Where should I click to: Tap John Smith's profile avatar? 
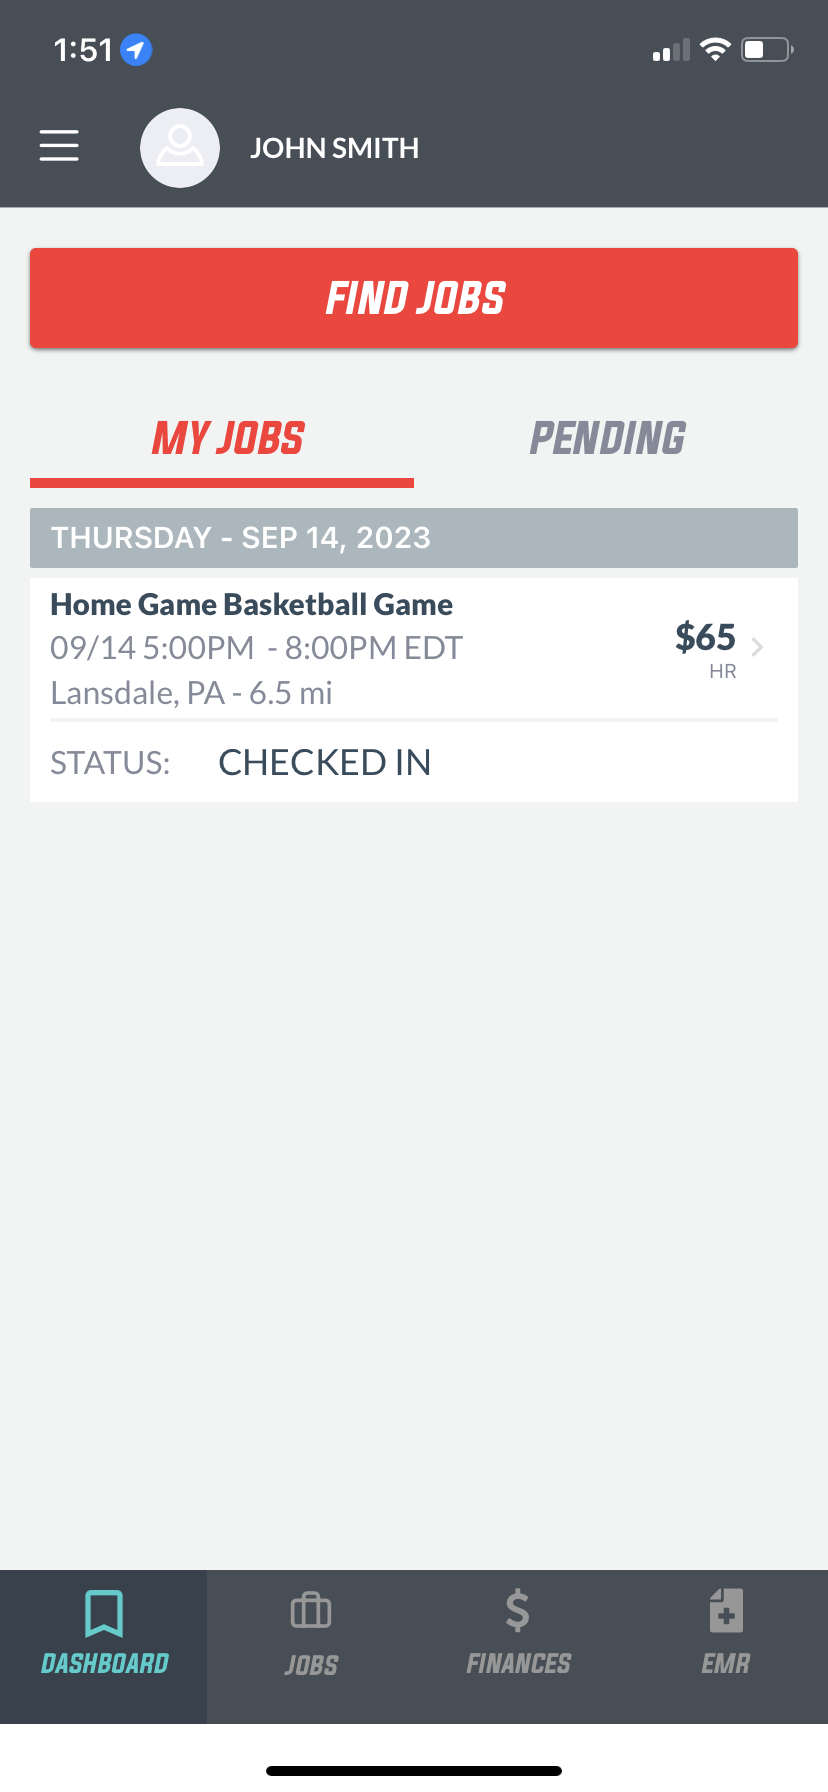point(180,148)
